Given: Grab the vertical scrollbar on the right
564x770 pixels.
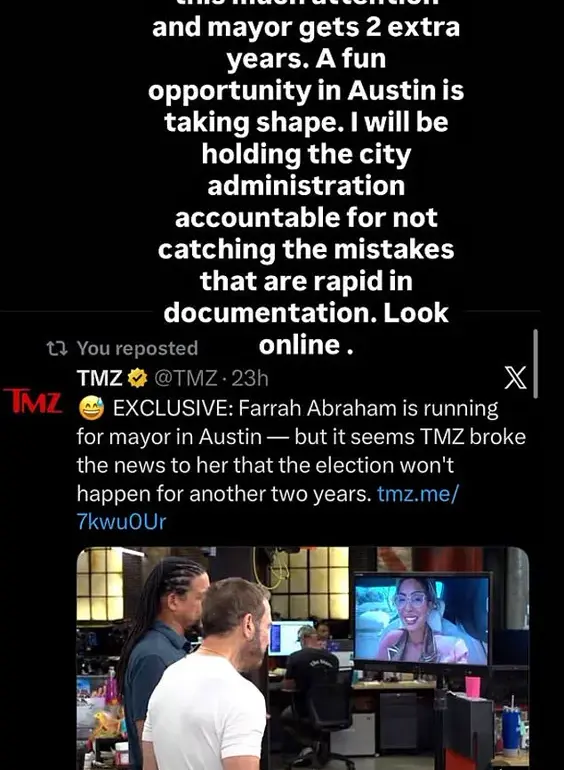Looking at the screenshot, I should (535, 363).
